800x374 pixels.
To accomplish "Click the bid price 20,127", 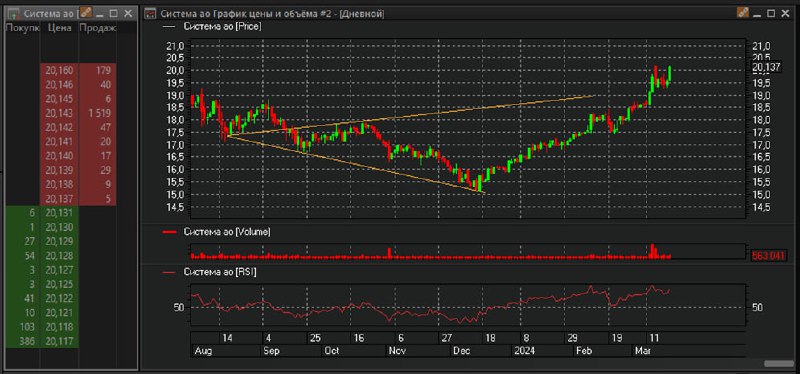I will click(x=59, y=270).
